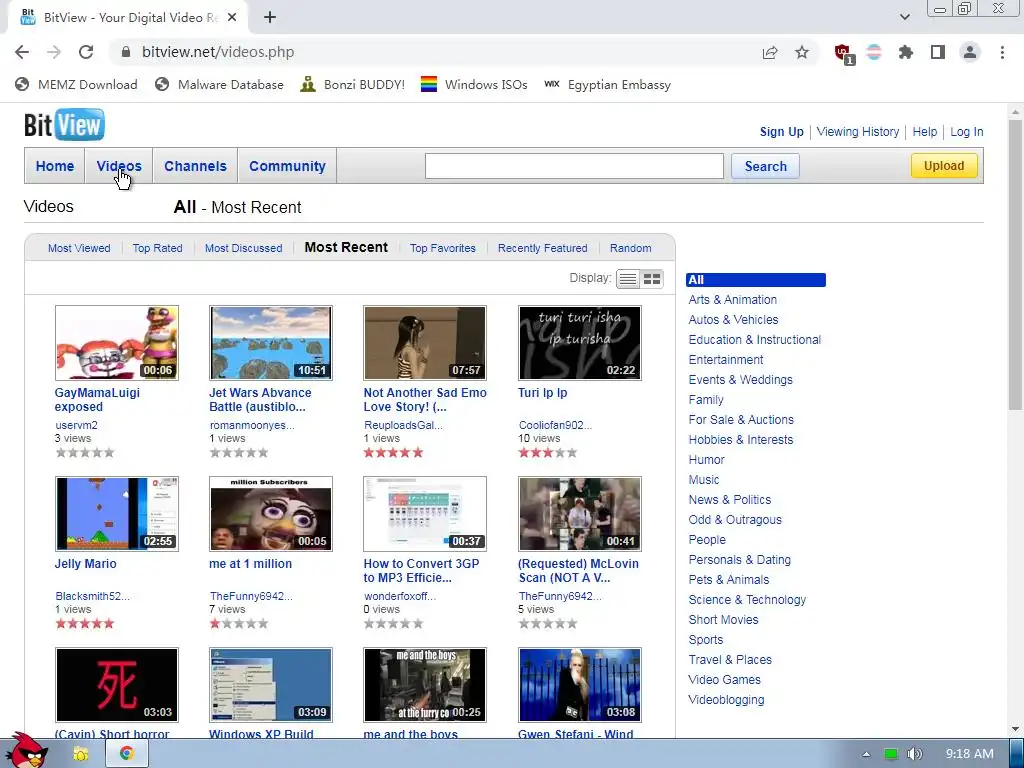Open Malware Database bookmark
The width and height of the screenshot is (1024, 768).
click(219, 85)
